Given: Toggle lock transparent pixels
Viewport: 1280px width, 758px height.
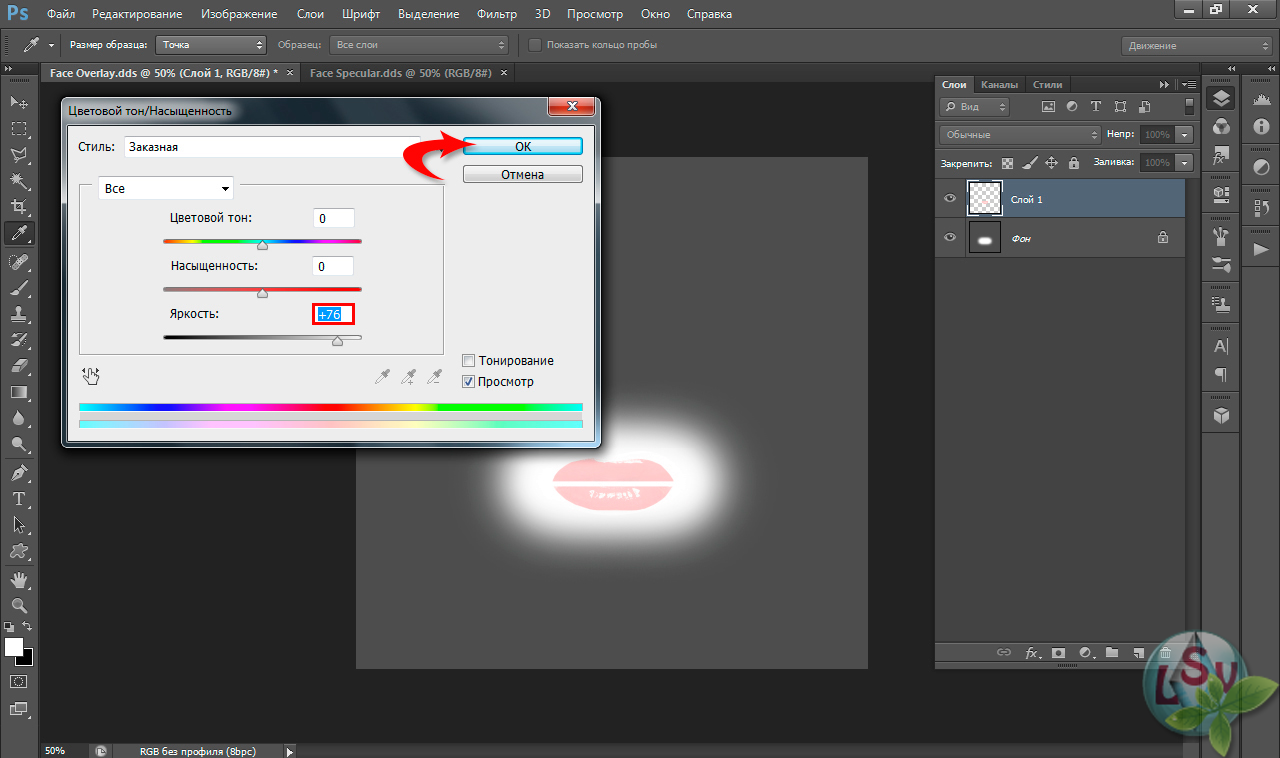Looking at the screenshot, I should click(x=1007, y=162).
